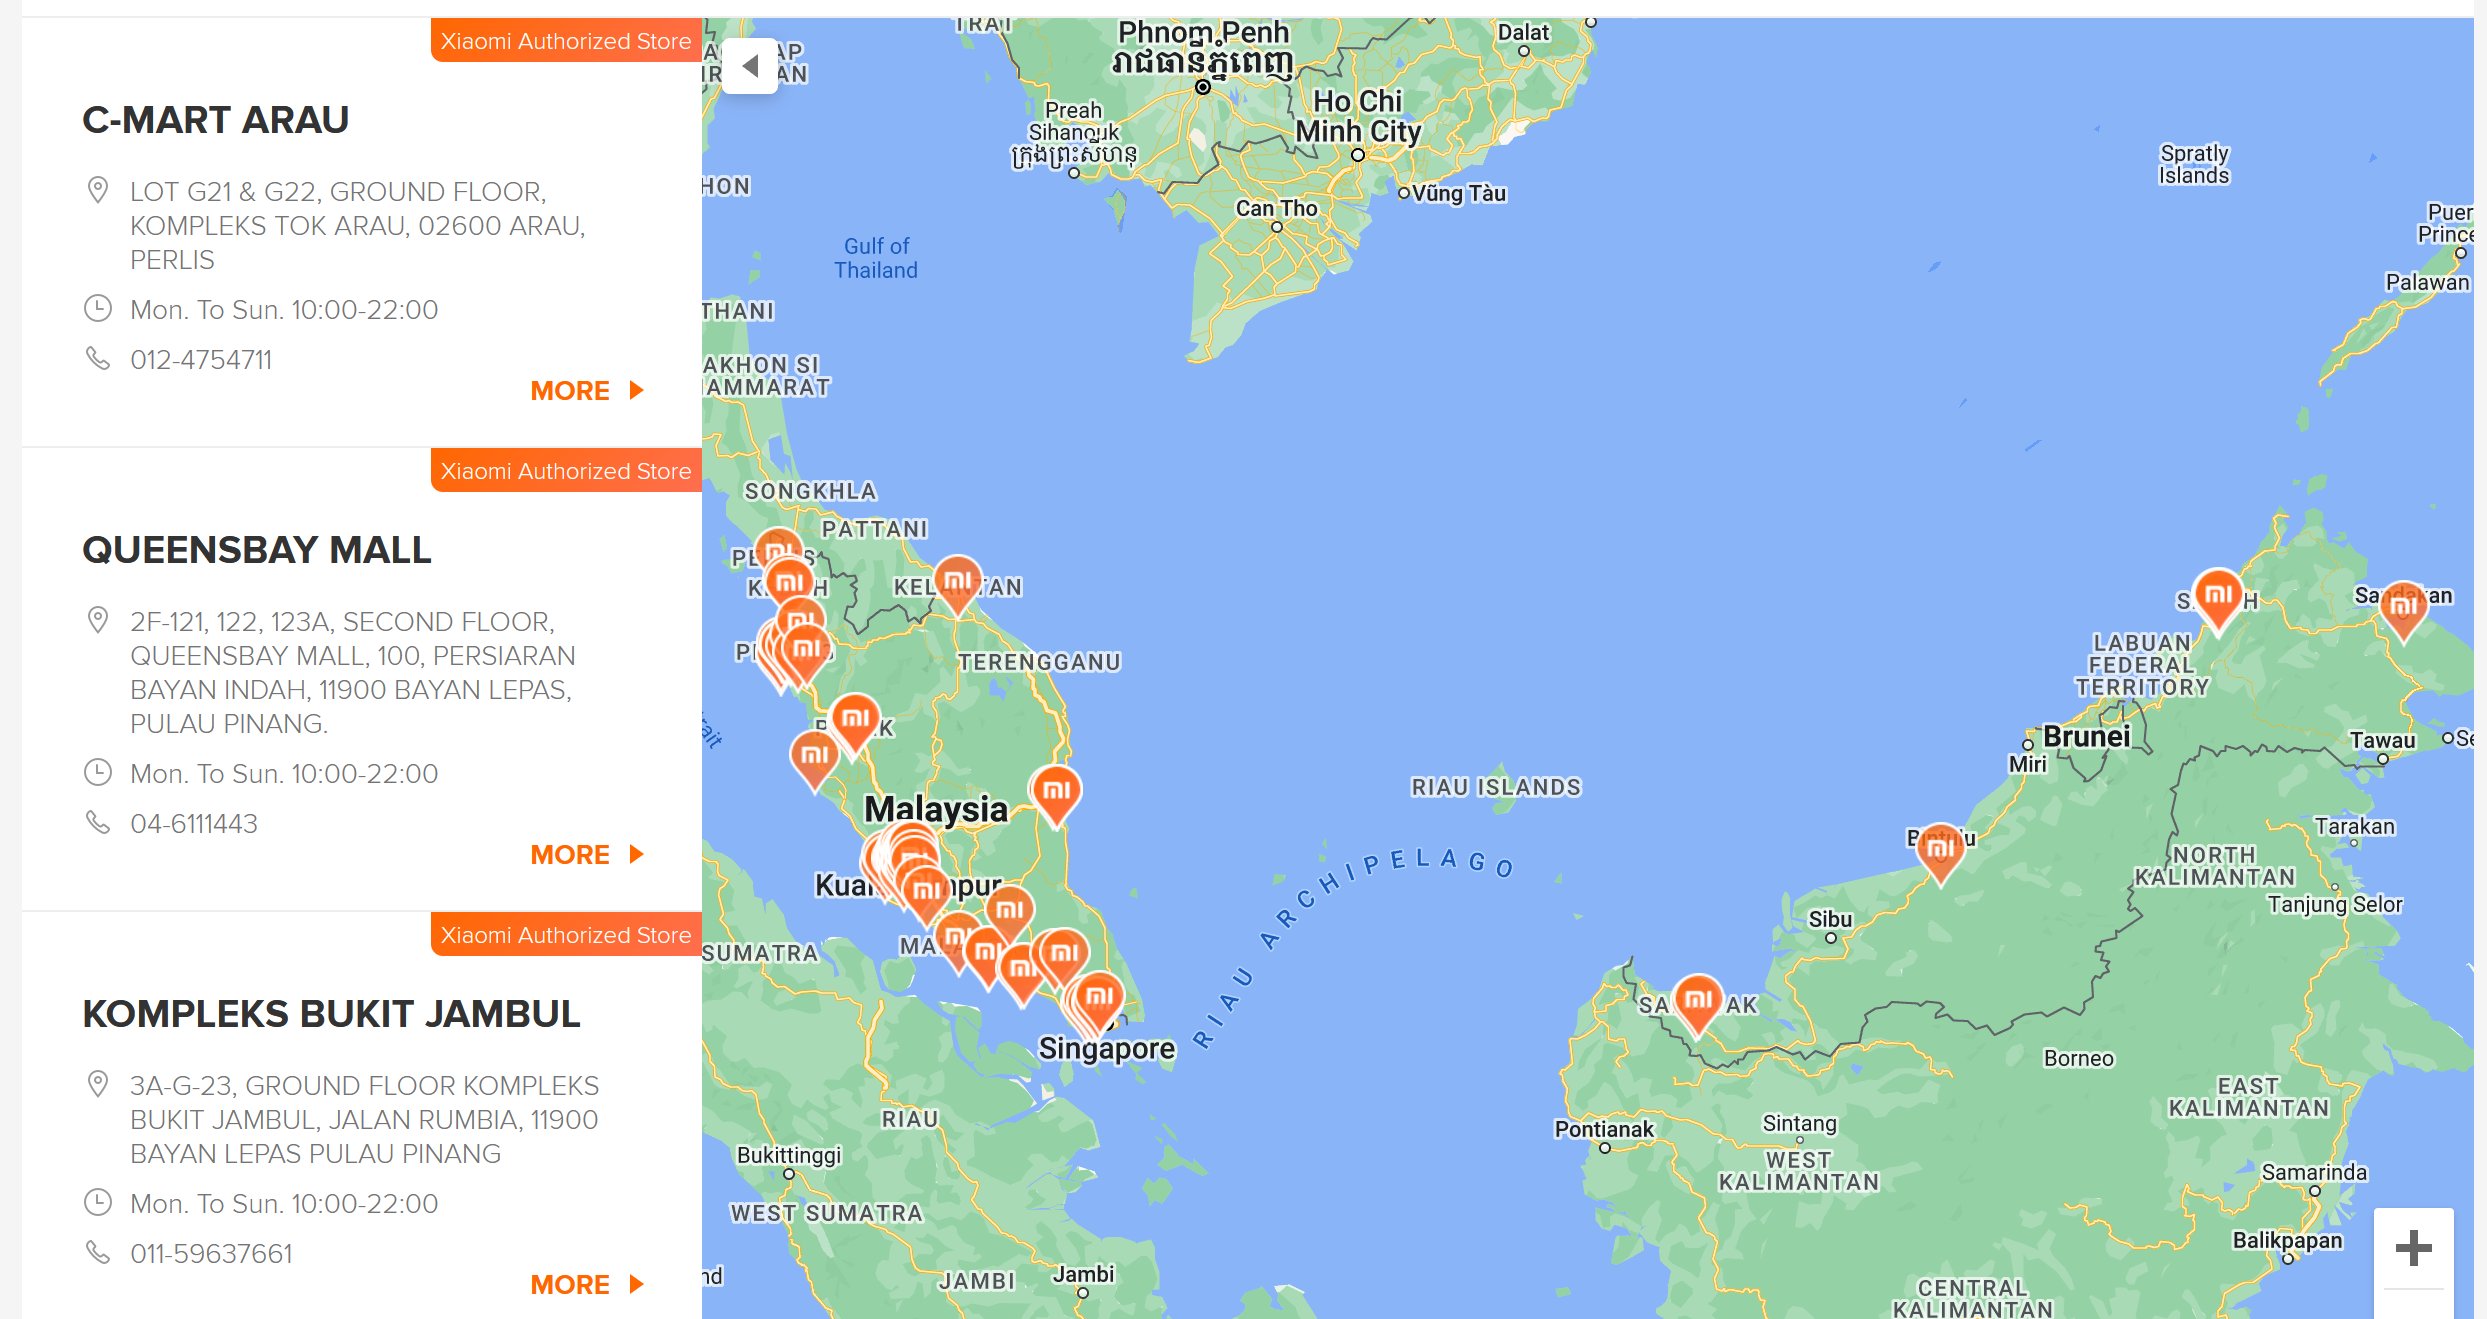Click the 'Gulf of Thailand' map label
This screenshot has width=2487, height=1319.
pyautogui.click(x=876, y=258)
